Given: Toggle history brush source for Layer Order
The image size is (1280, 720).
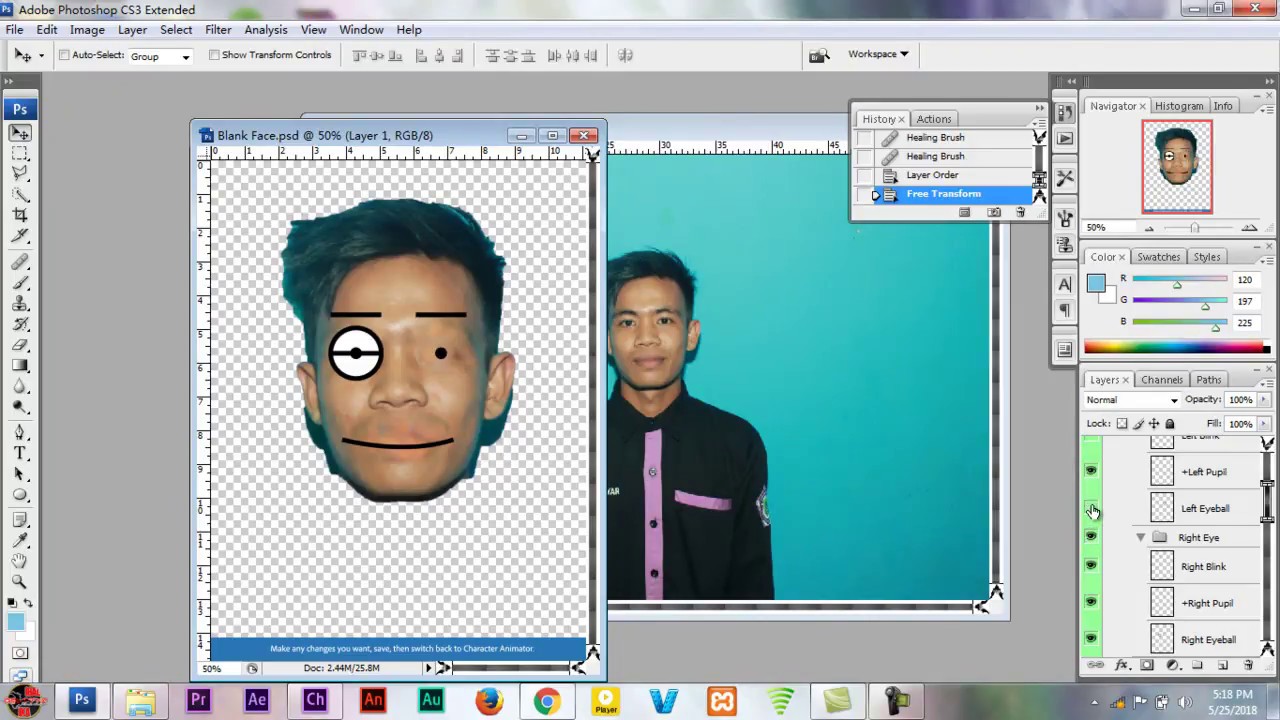Looking at the screenshot, I should 864,175.
